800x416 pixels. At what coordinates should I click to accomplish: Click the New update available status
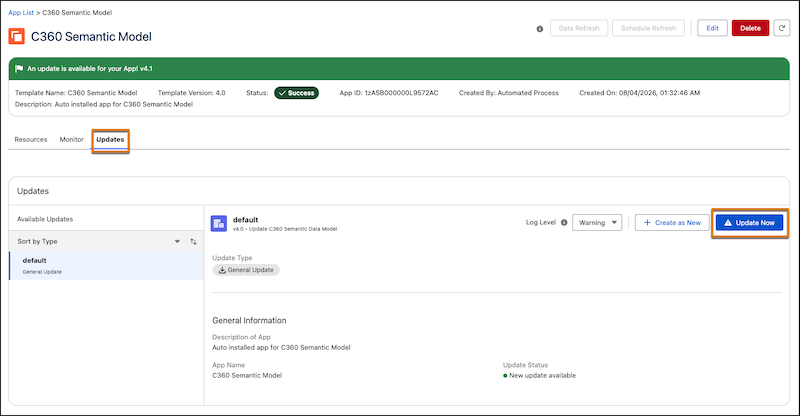pyautogui.click(x=539, y=376)
